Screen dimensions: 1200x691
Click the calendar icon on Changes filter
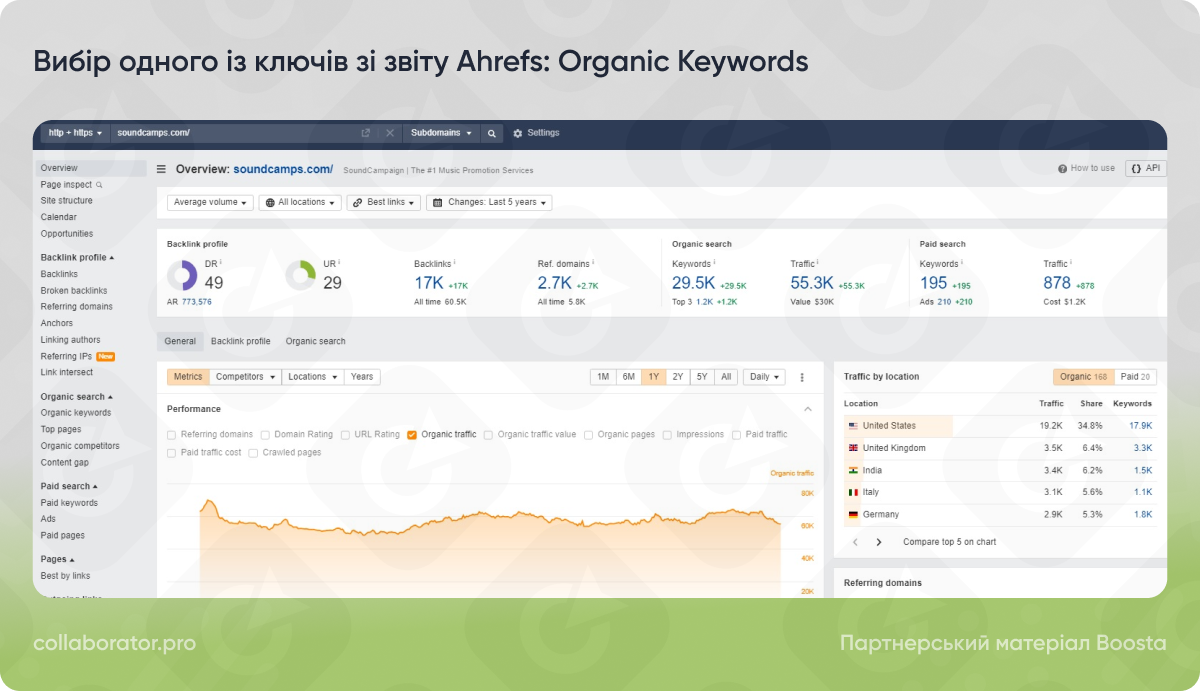(x=437, y=202)
